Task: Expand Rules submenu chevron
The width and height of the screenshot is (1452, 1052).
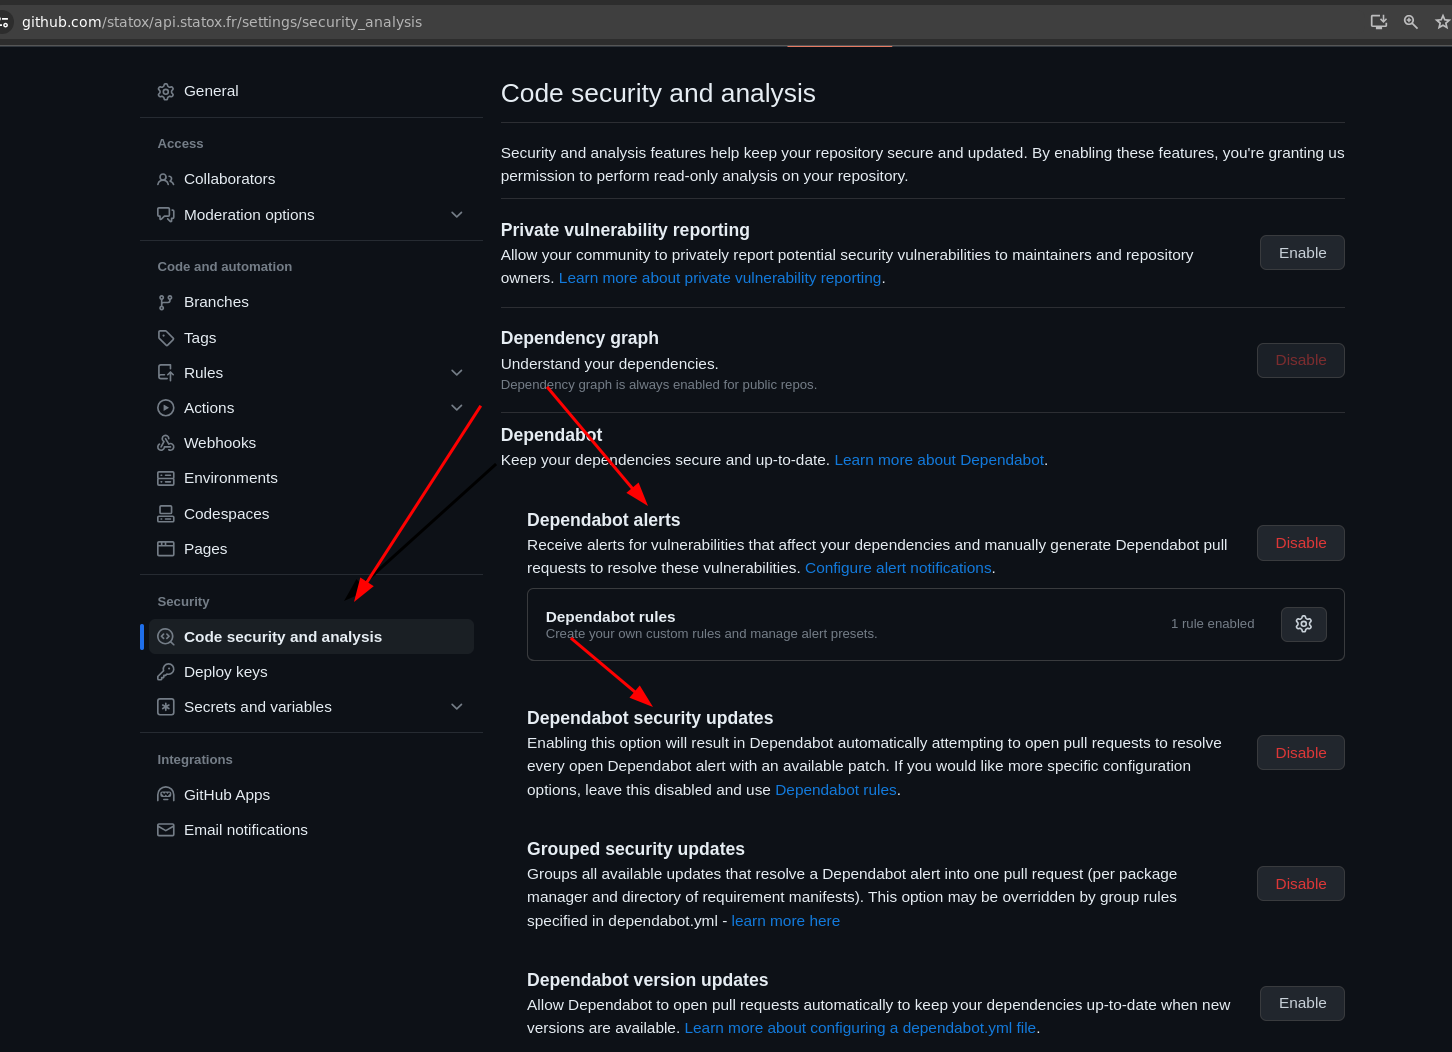Action: coord(457,373)
